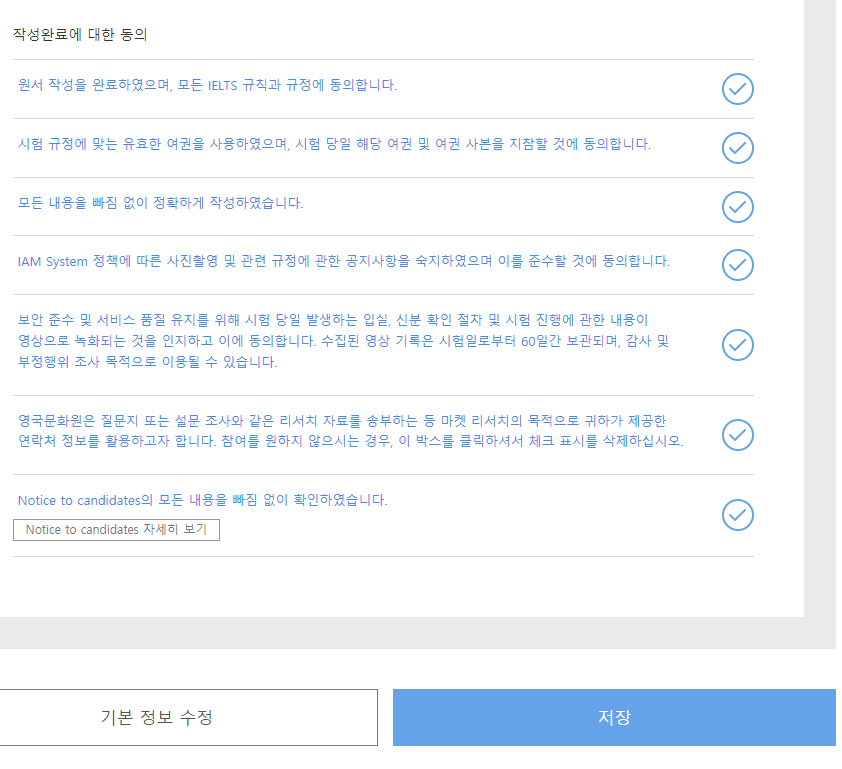The height and width of the screenshot is (769, 842).
Task: Toggle the valid passport agreement checkmark
Action: tap(737, 148)
